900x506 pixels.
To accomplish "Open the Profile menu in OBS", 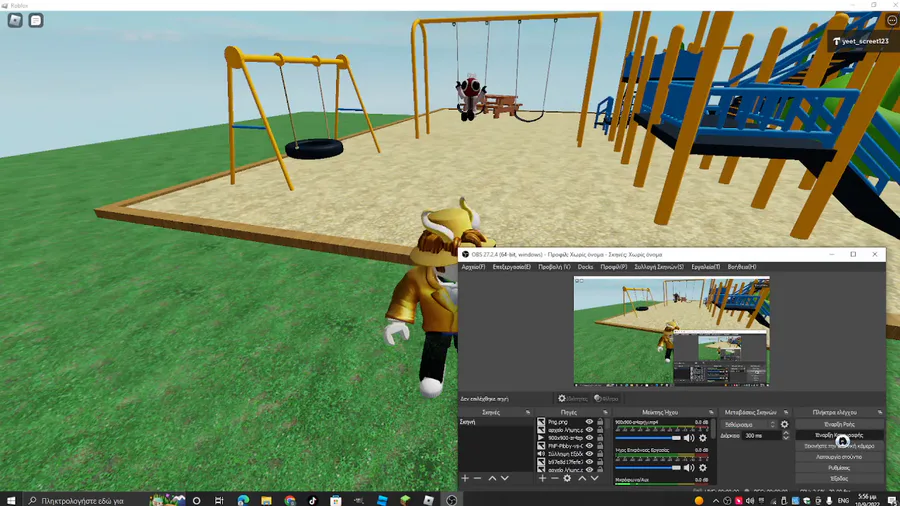I will point(614,267).
